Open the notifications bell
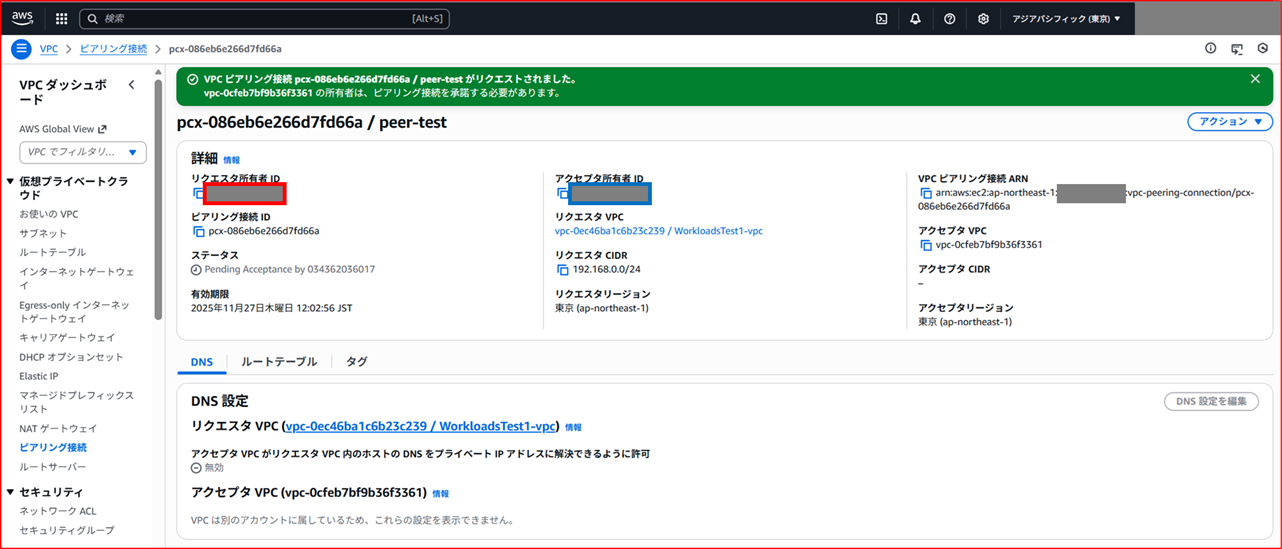1282x549 pixels. (915, 18)
